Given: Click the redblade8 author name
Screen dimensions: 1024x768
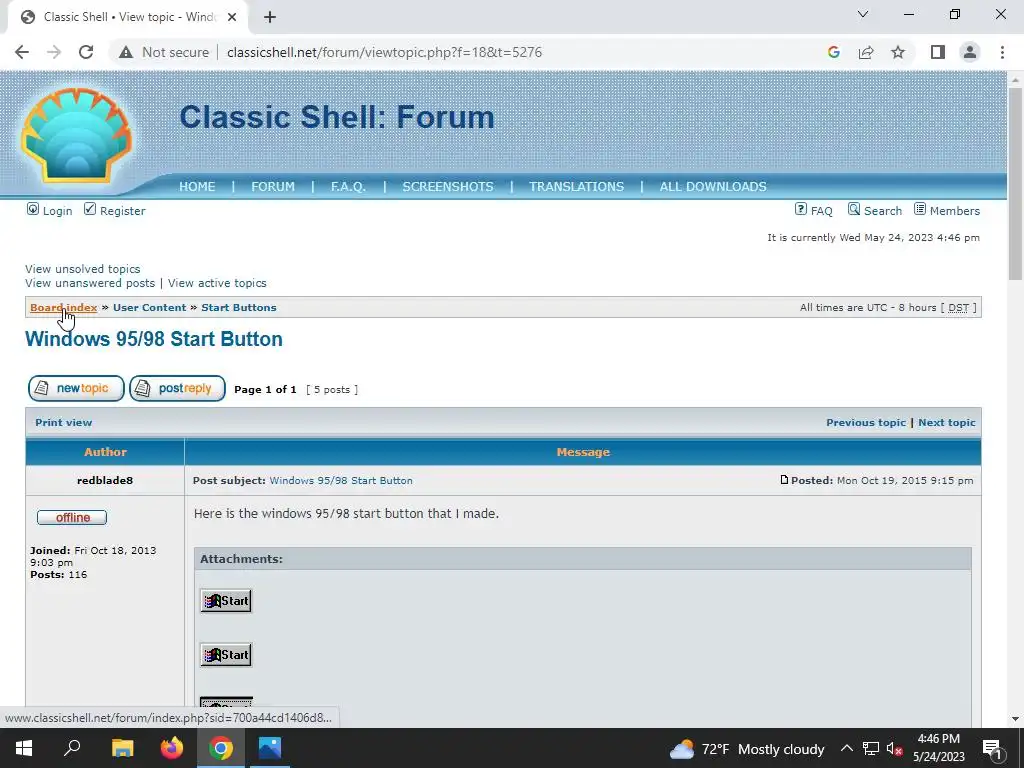Looking at the screenshot, I should [105, 481].
